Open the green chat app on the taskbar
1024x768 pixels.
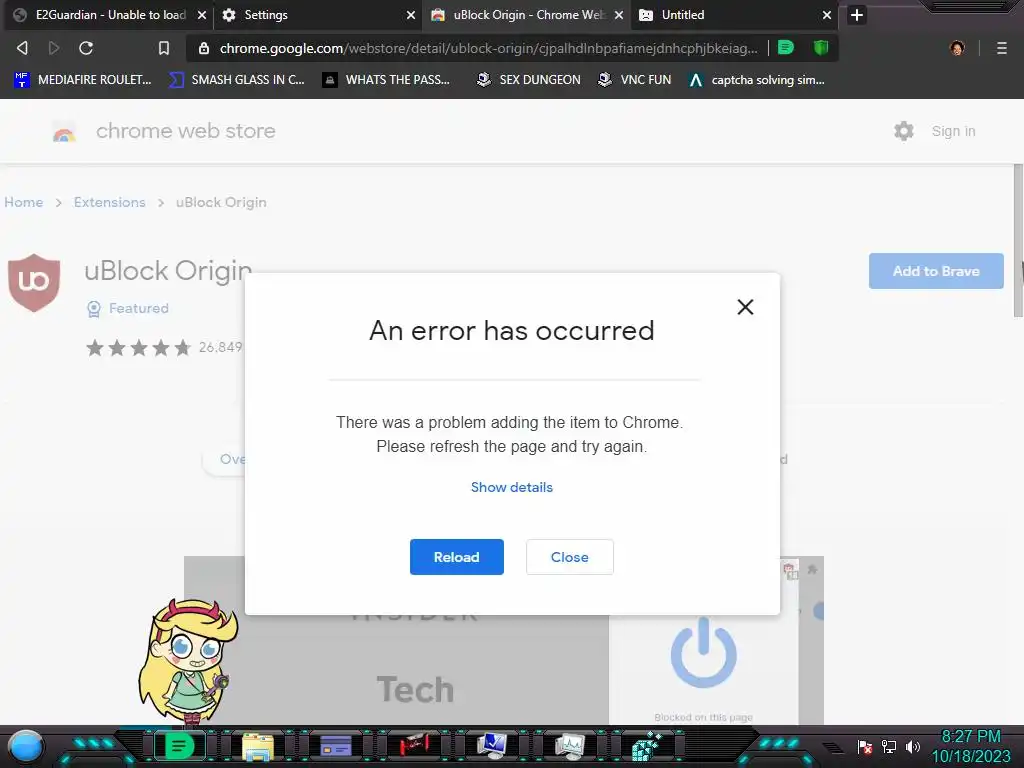pos(179,746)
